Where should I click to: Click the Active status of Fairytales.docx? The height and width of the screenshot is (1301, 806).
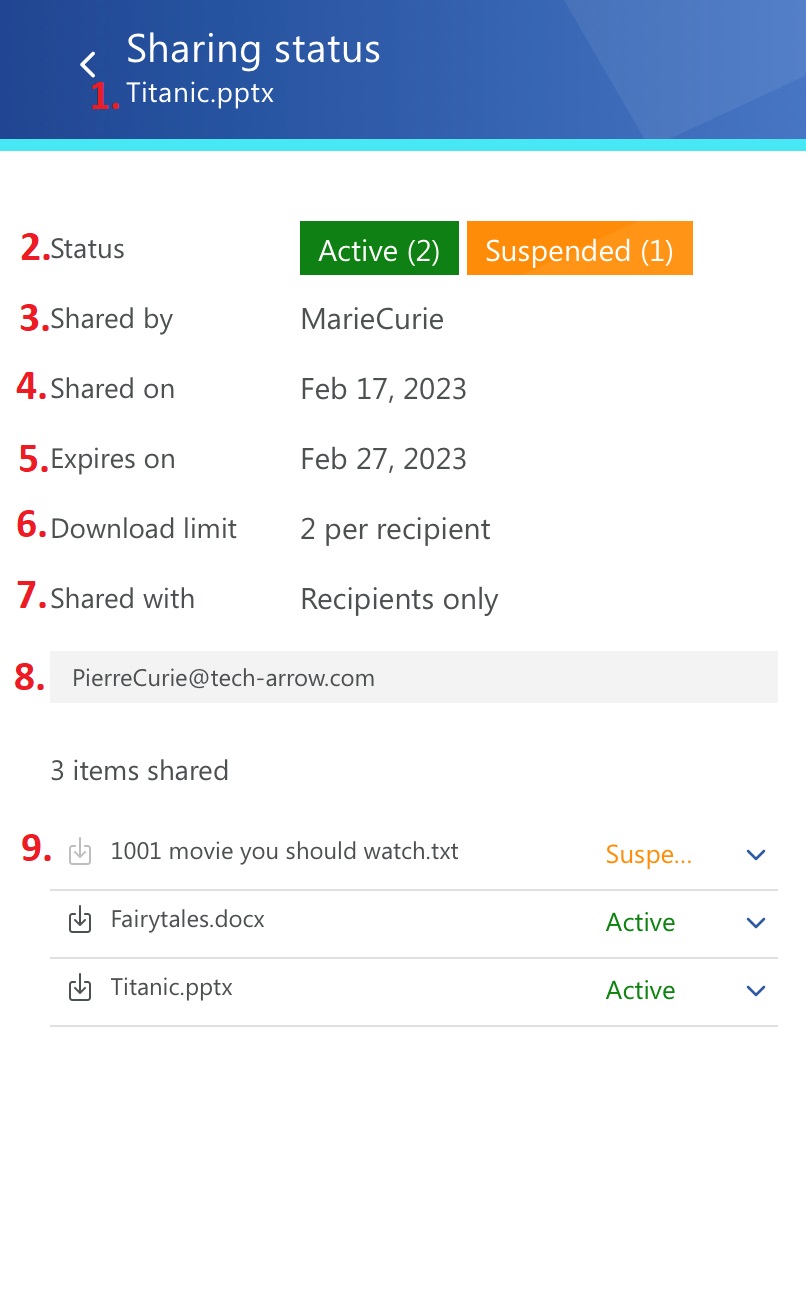click(x=640, y=923)
